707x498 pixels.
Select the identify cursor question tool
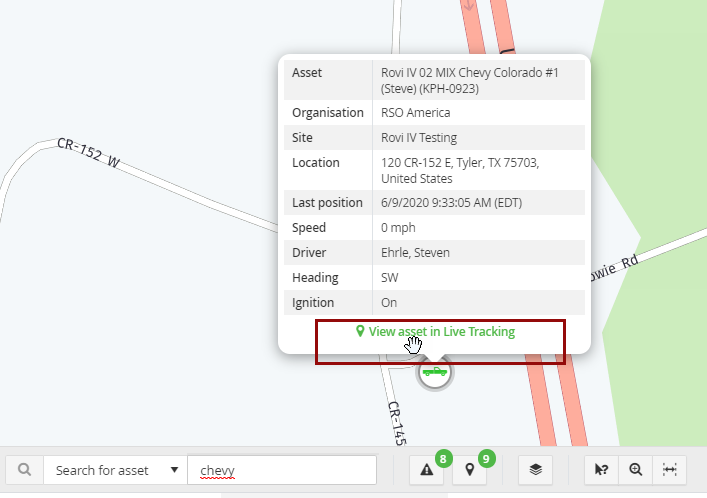pos(601,470)
